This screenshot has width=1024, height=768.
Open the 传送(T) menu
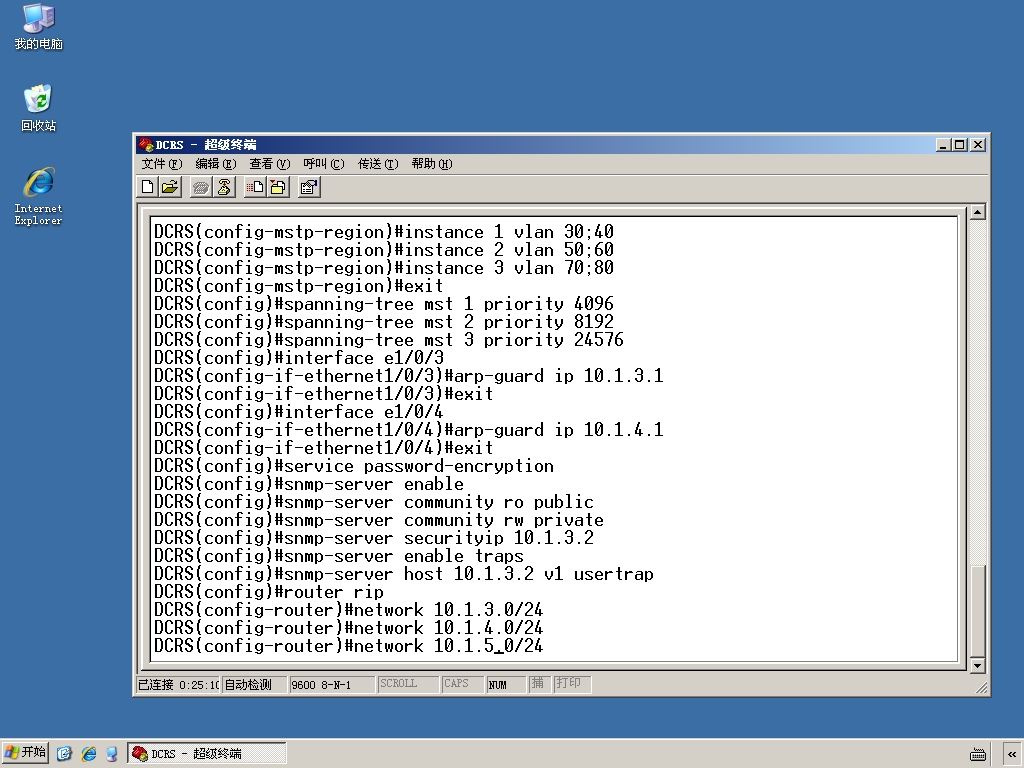pos(377,164)
